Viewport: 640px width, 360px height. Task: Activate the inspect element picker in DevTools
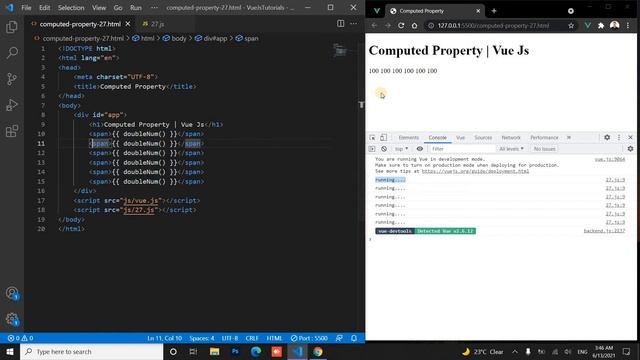click(x=372, y=138)
